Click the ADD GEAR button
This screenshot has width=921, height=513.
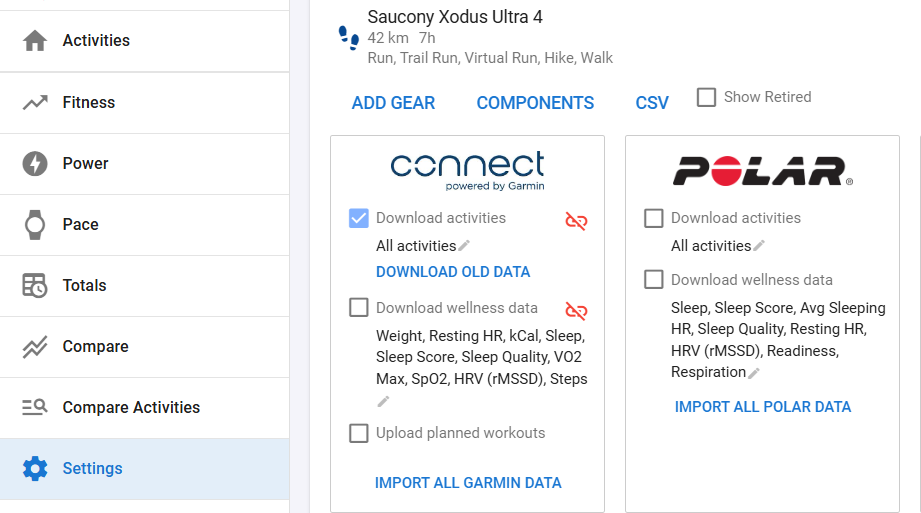[x=393, y=103]
